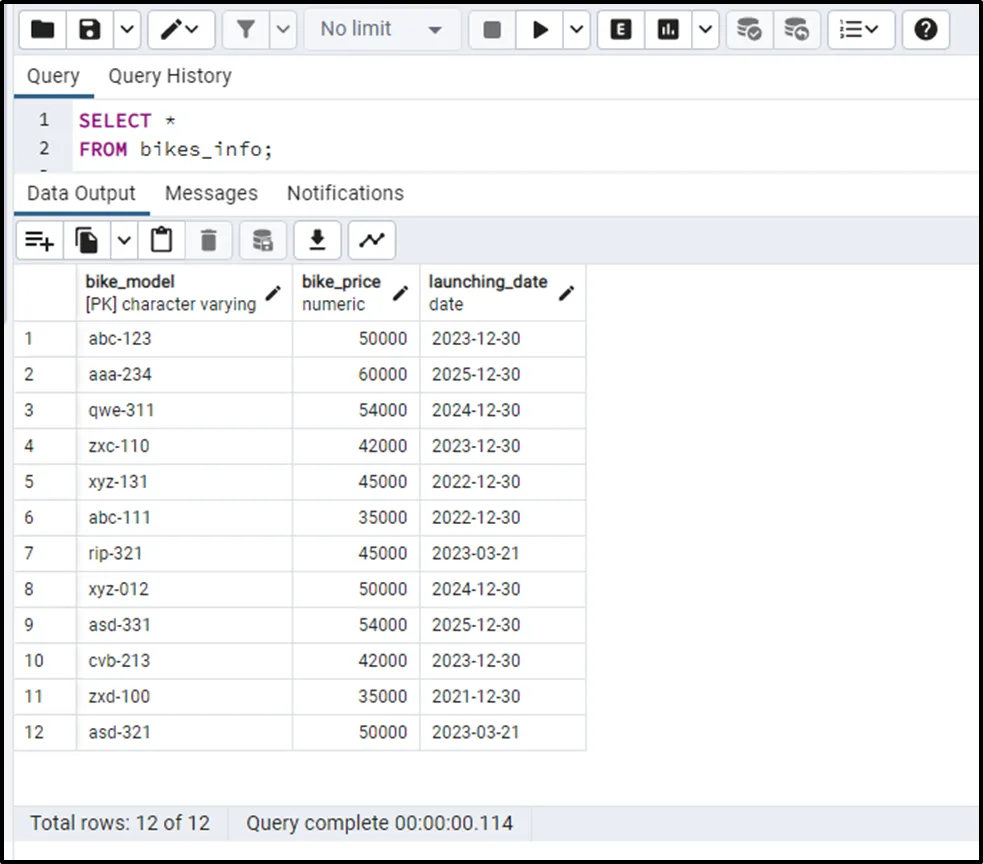The height and width of the screenshot is (864, 983).
Task: Open the No limit rows dropdown
Action: pyautogui.click(x=382, y=30)
